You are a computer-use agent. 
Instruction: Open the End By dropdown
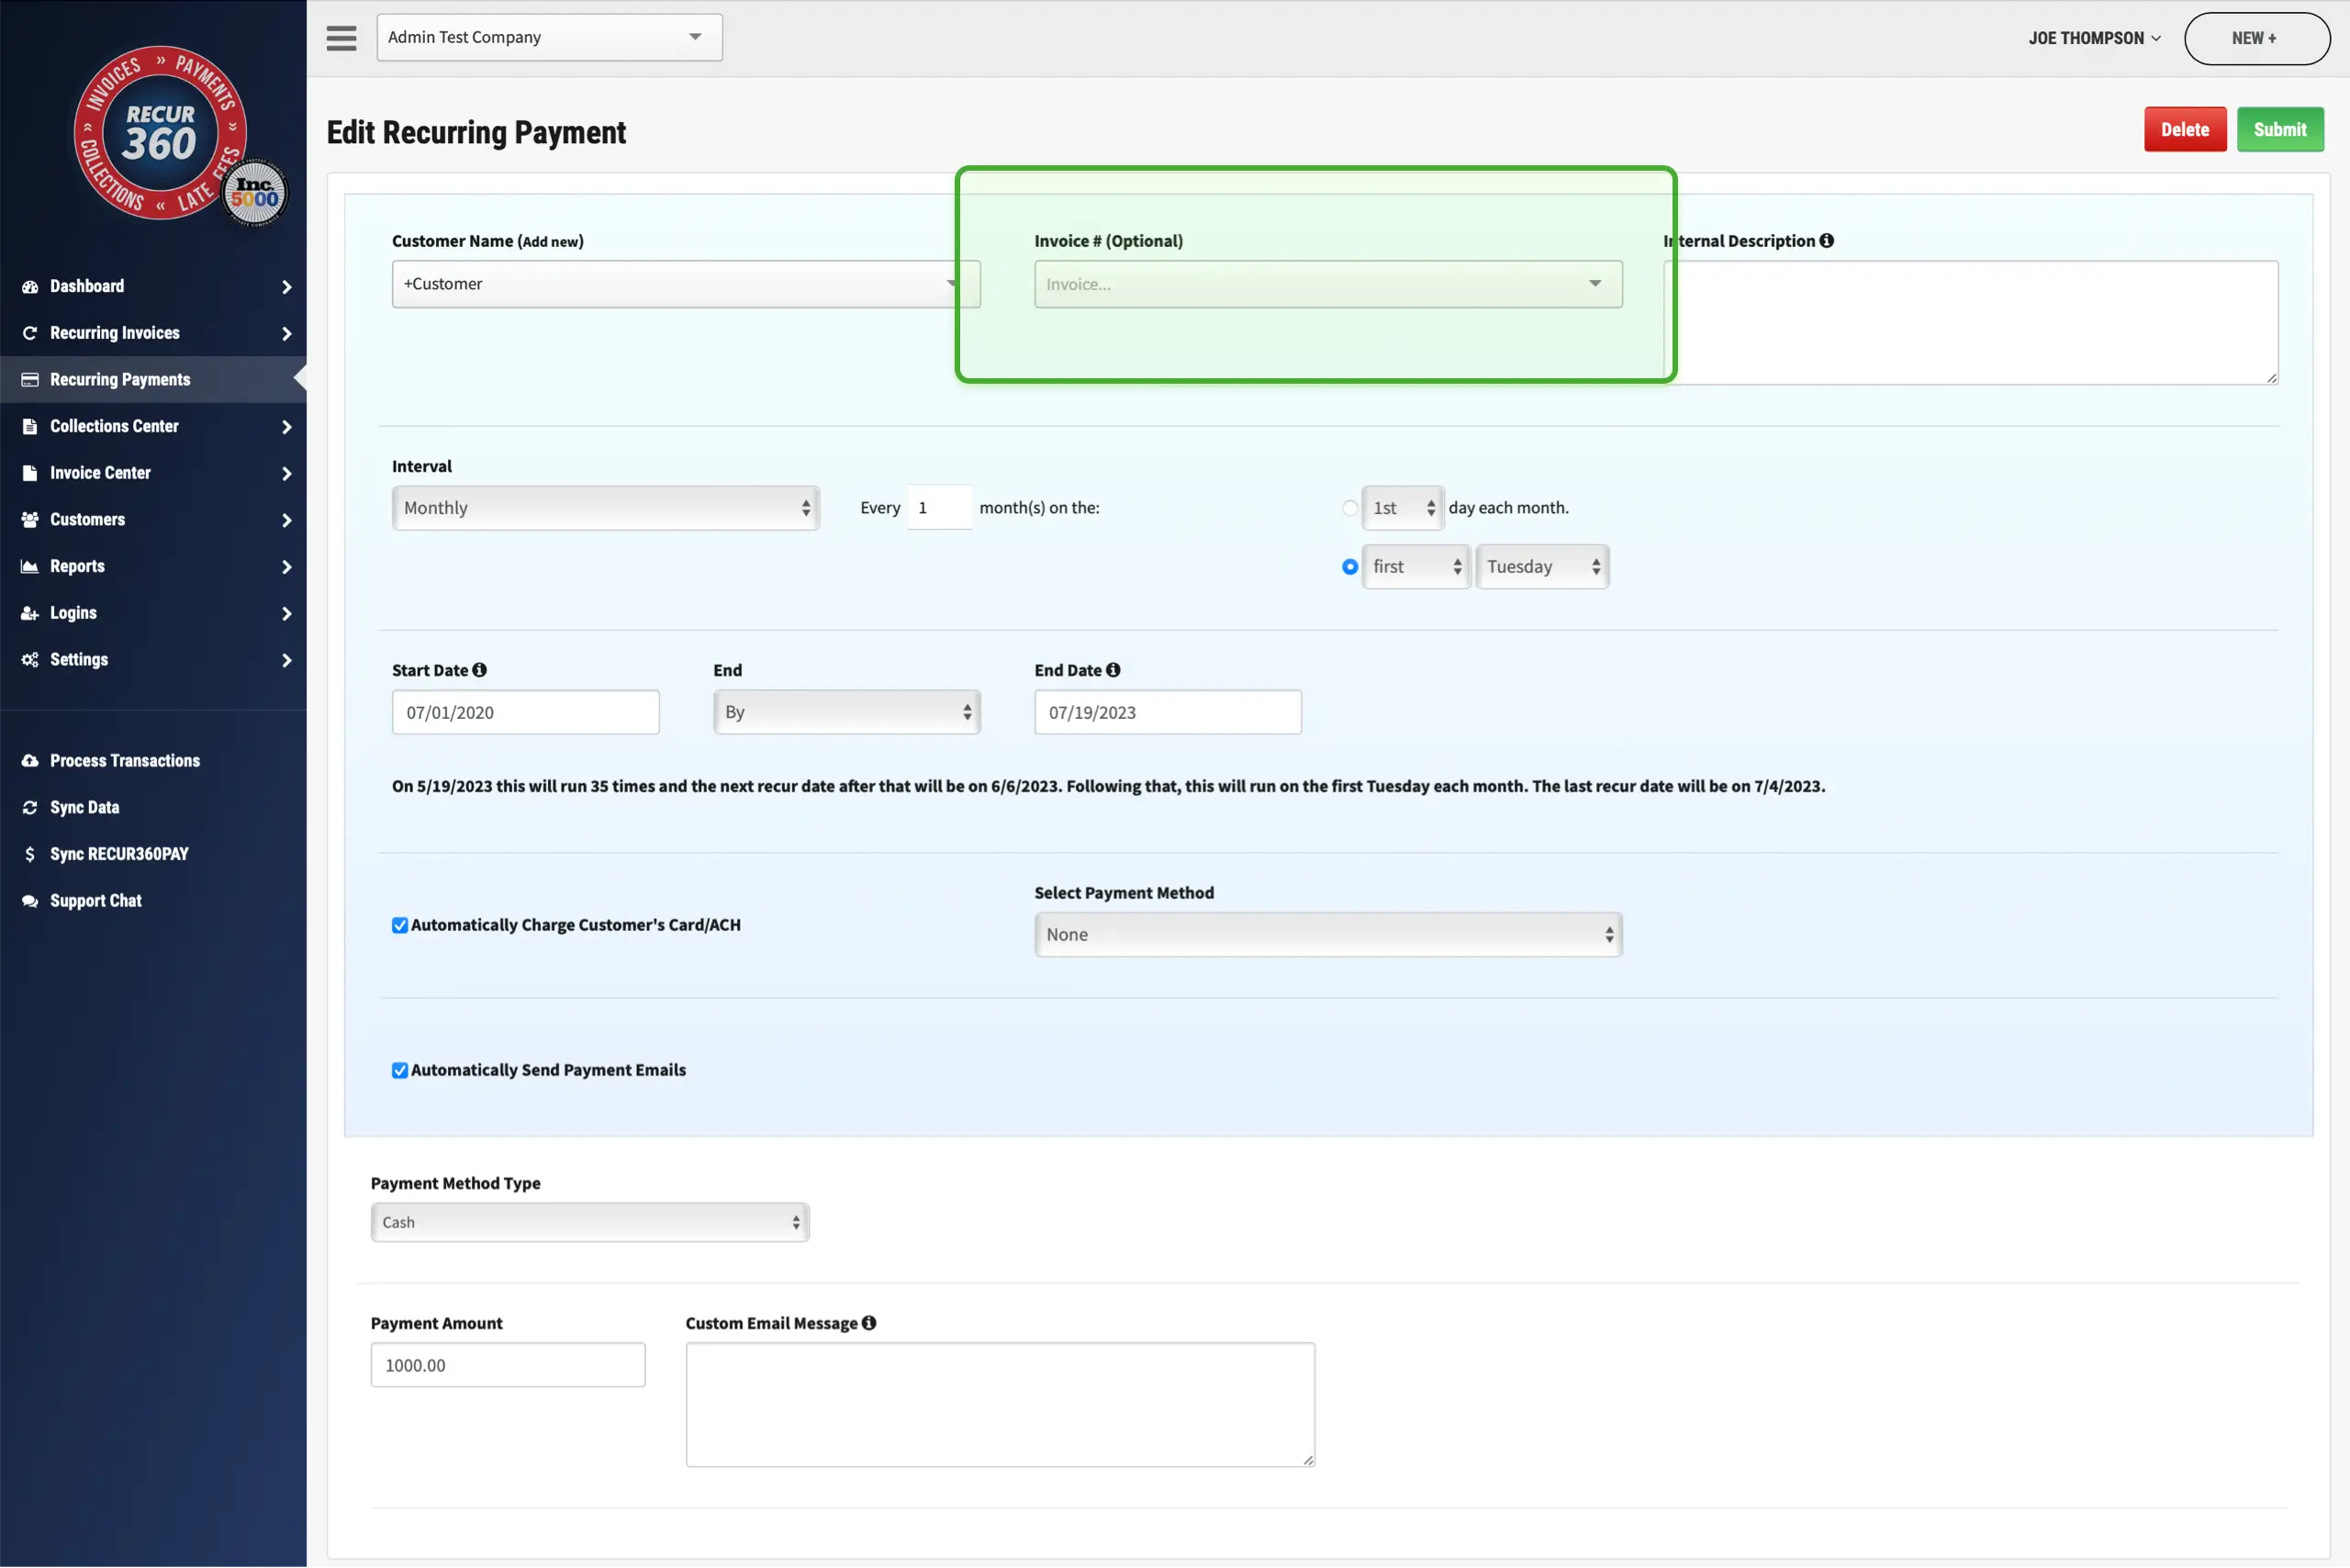pyautogui.click(x=847, y=712)
